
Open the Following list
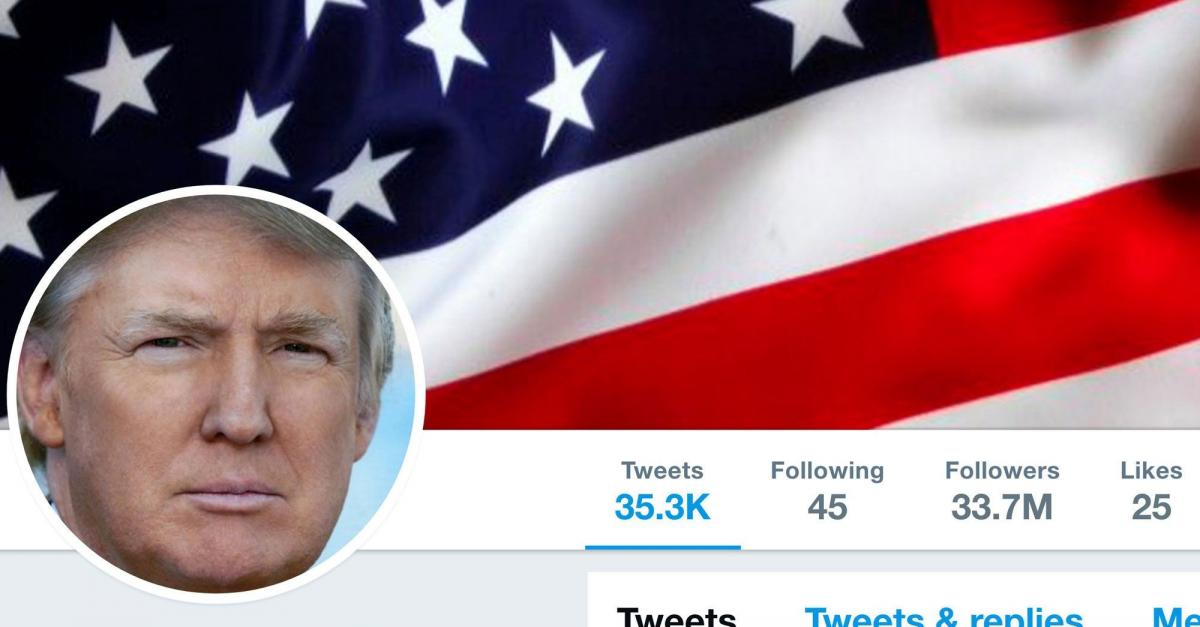[x=827, y=491]
